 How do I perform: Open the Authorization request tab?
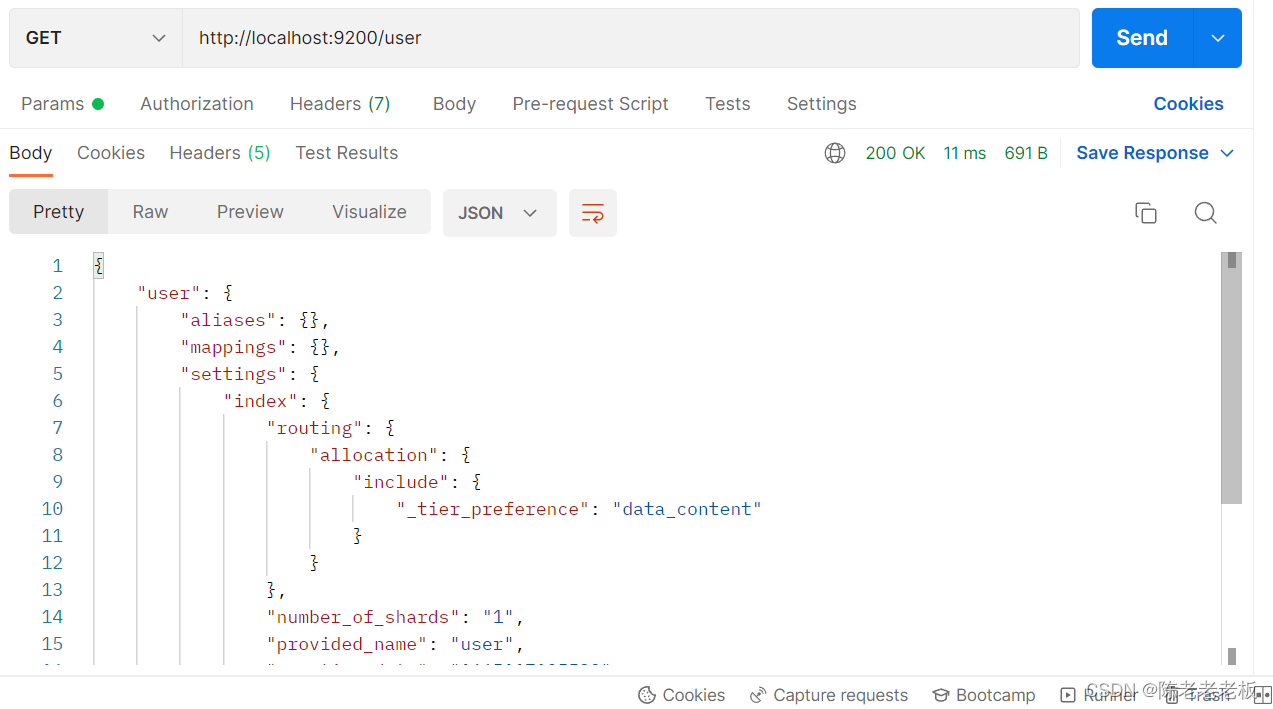coord(197,104)
